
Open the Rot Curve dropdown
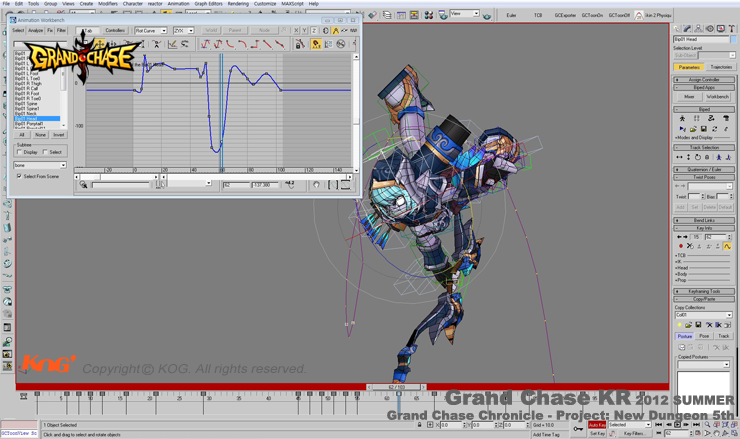click(x=151, y=31)
